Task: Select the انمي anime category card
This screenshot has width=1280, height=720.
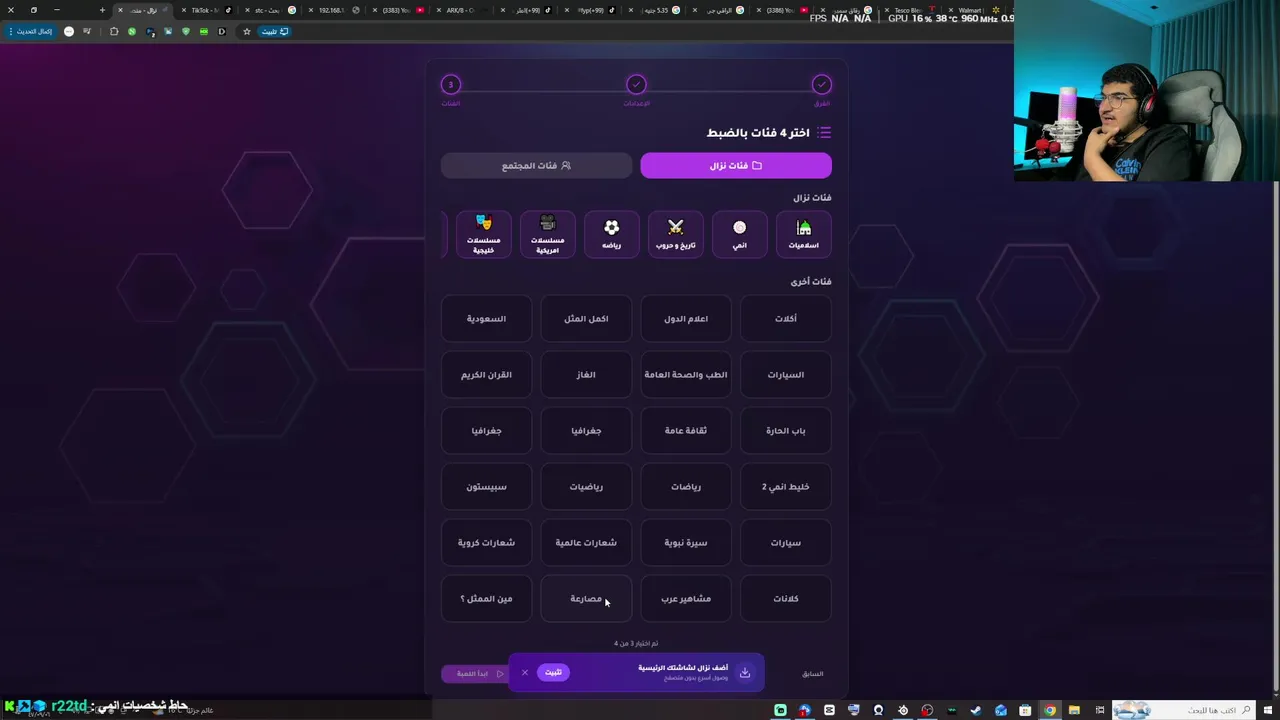Action: tap(740, 234)
